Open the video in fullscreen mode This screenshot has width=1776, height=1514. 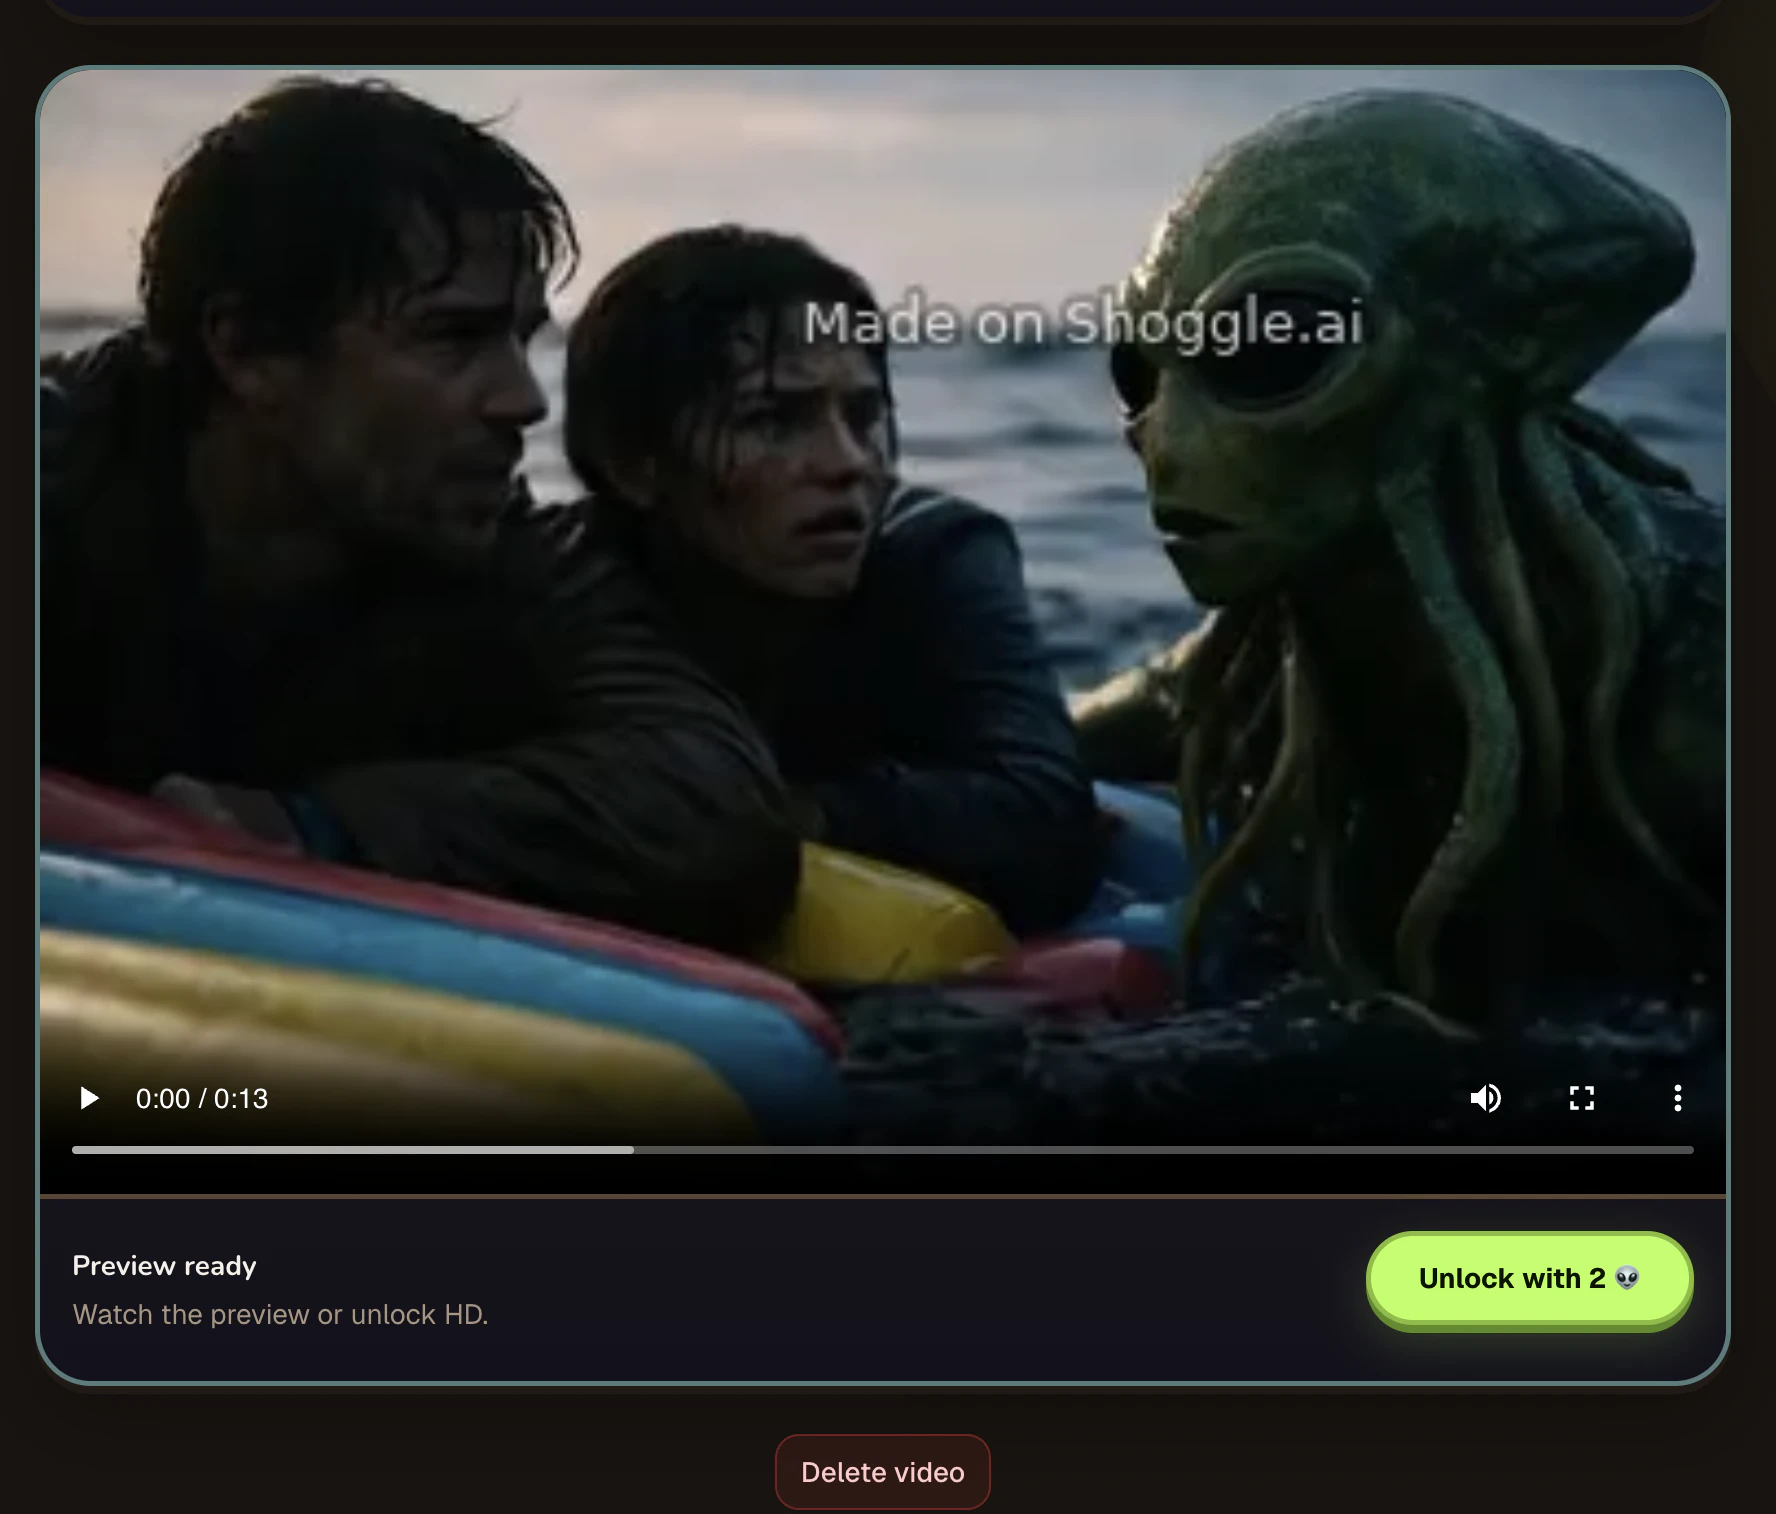click(x=1581, y=1098)
